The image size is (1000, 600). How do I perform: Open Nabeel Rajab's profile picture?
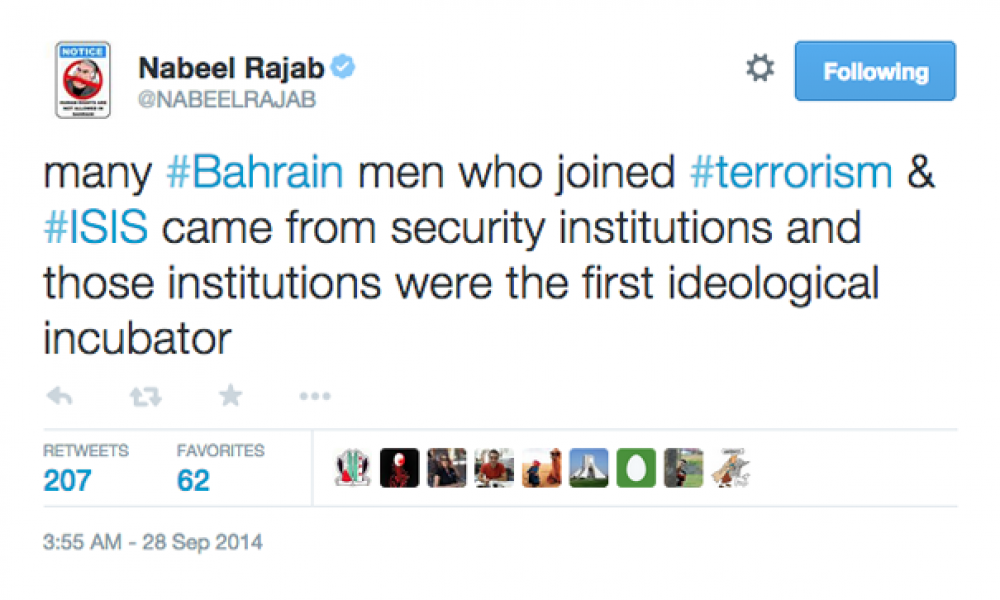(x=83, y=80)
